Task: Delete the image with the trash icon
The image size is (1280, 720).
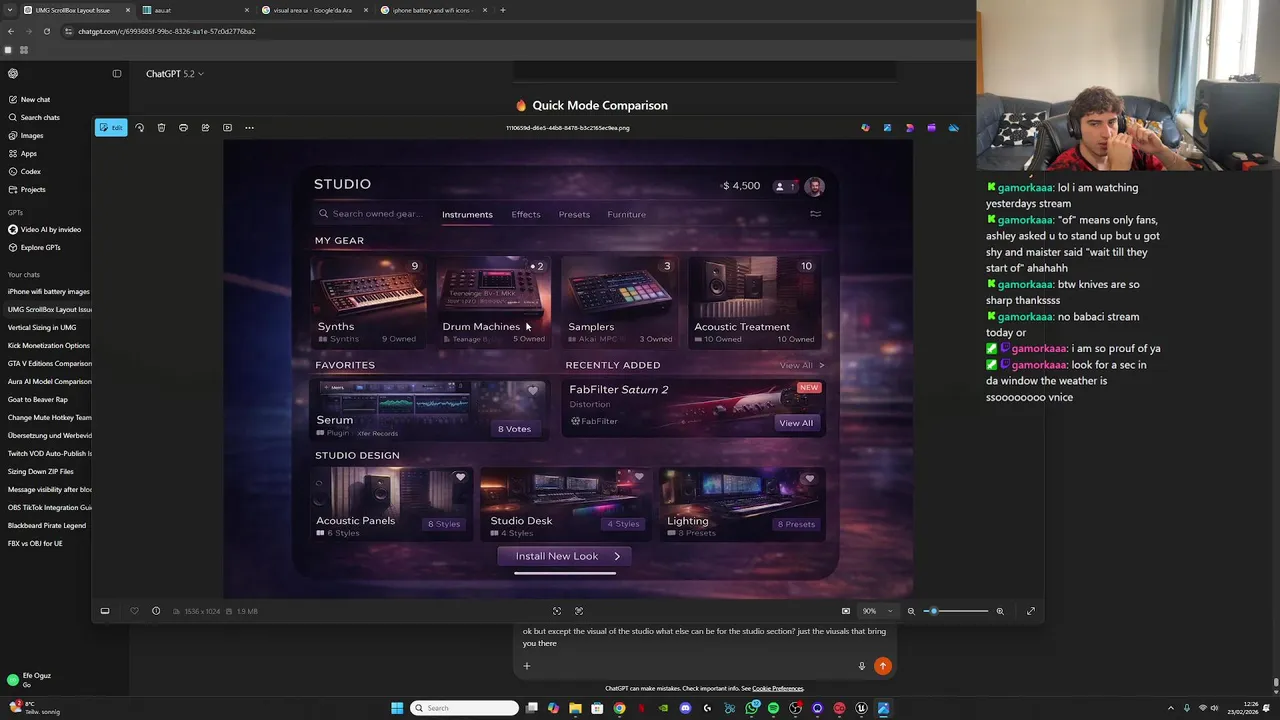Action: [x=161, y=128]
